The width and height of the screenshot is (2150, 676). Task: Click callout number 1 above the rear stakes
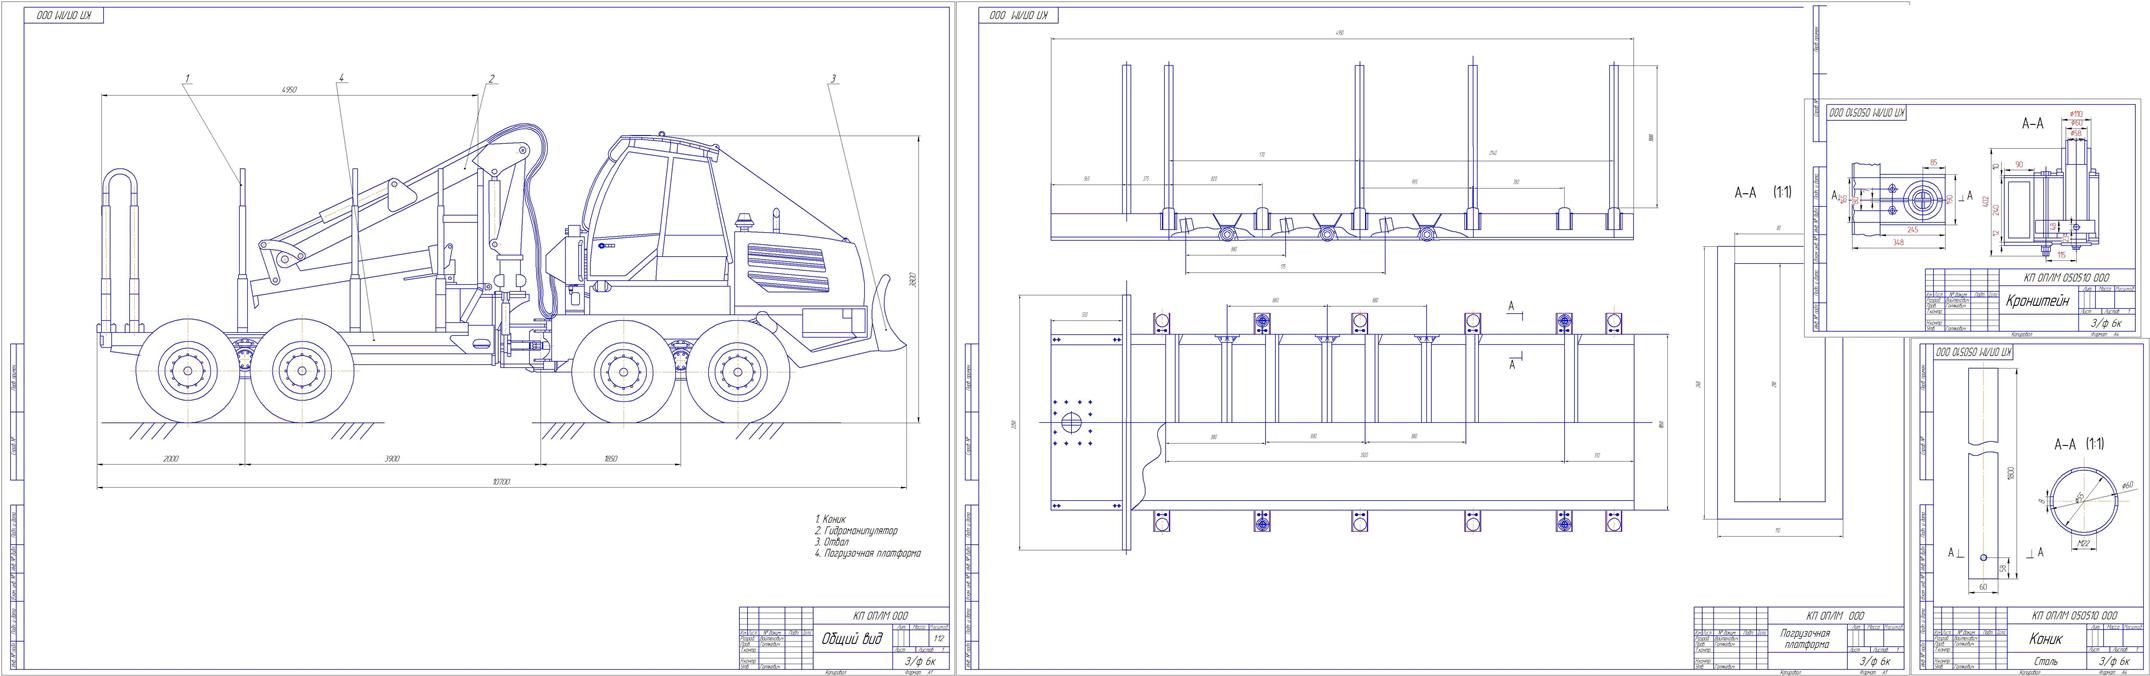187,77
